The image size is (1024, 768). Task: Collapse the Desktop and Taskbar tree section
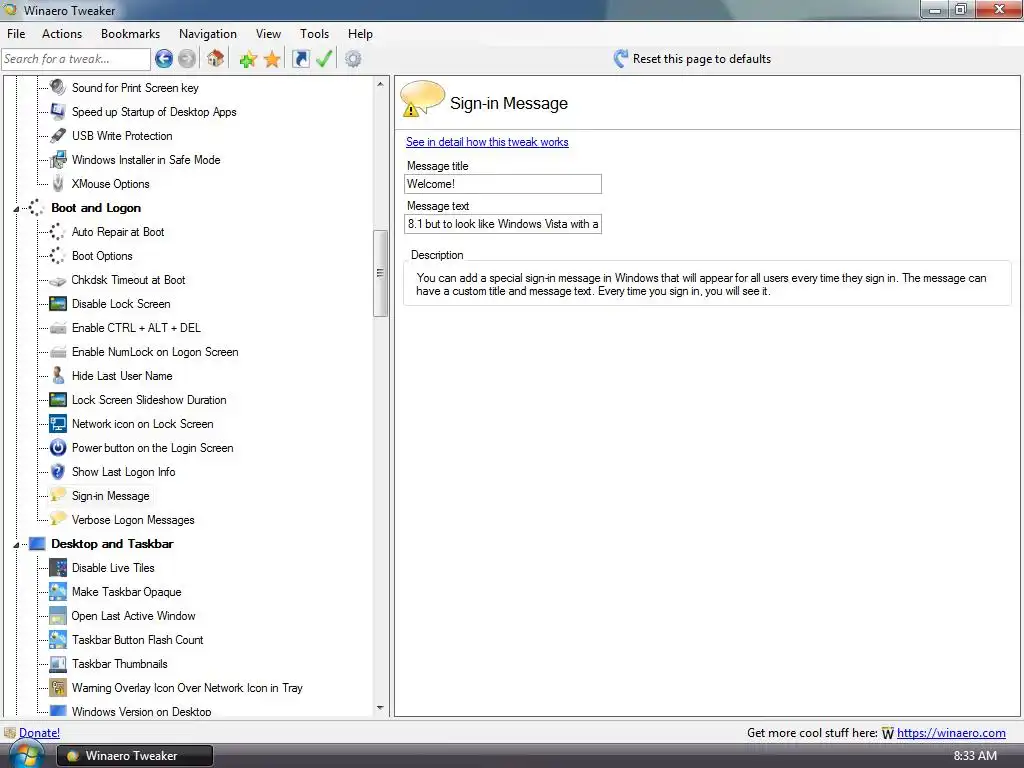point(16,545)
